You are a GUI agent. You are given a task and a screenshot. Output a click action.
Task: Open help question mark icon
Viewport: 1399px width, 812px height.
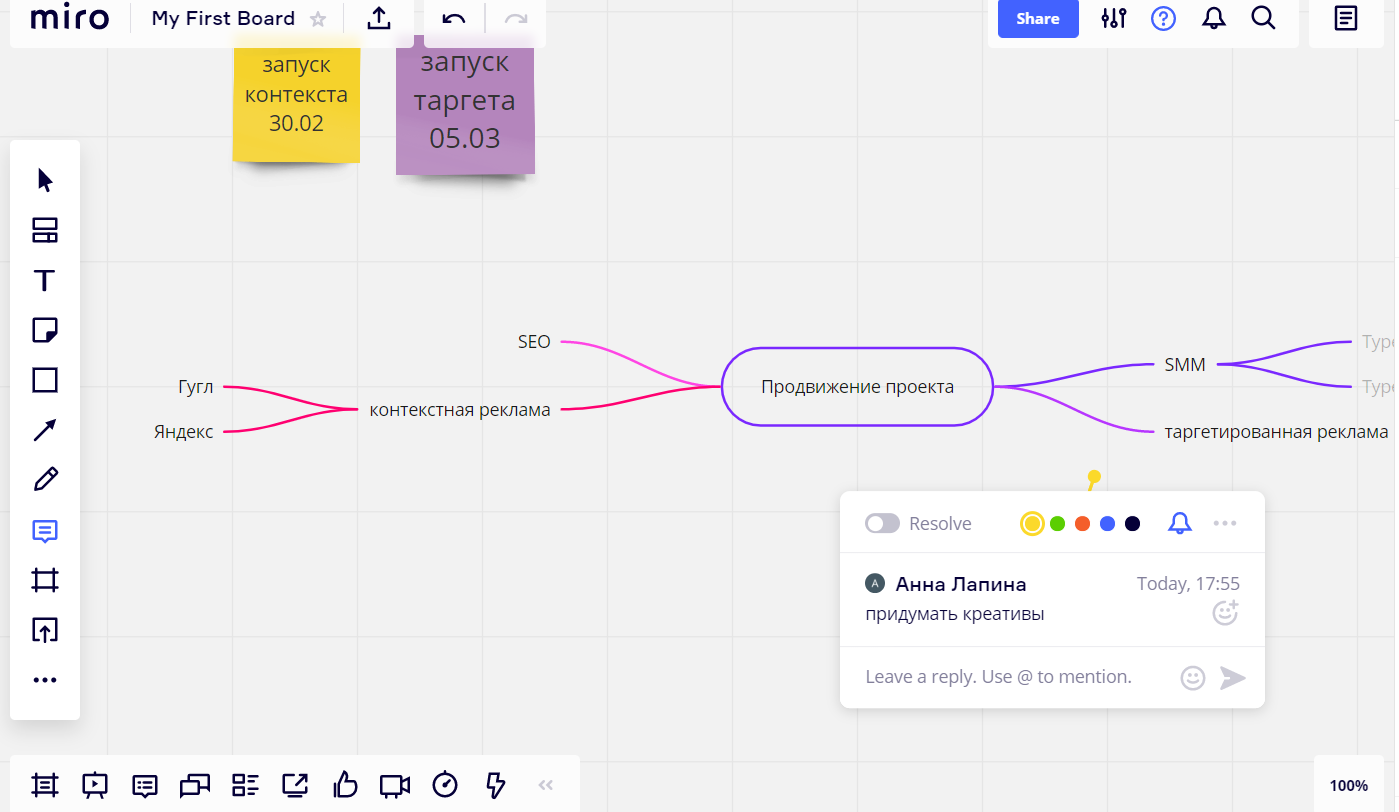(1163, 18)
